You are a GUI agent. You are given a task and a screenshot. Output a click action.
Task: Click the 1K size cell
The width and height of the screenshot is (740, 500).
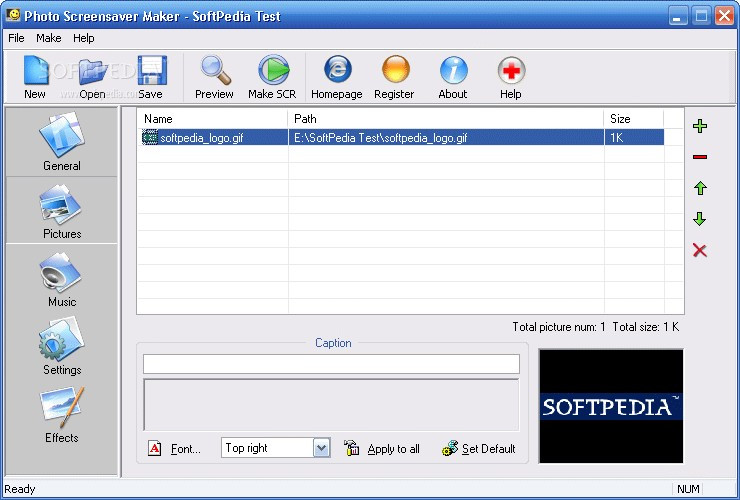pos(617,138)
